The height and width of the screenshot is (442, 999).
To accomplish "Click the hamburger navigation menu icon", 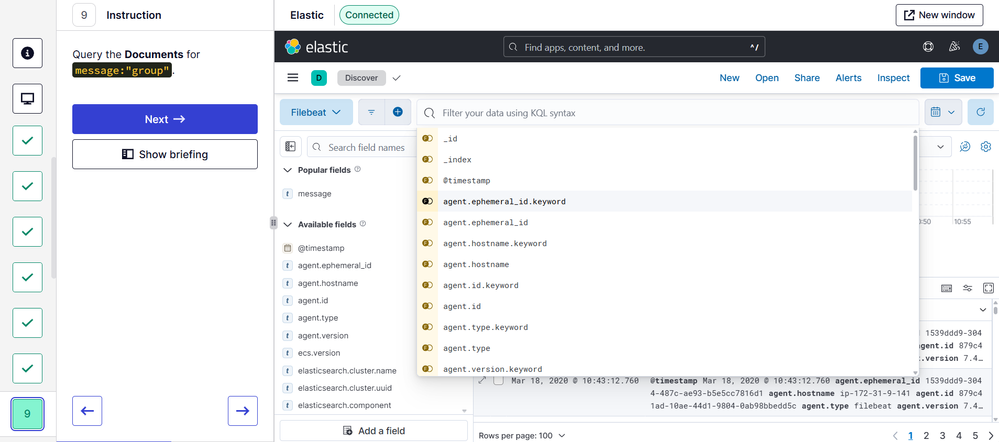I will tap(293, 78).
